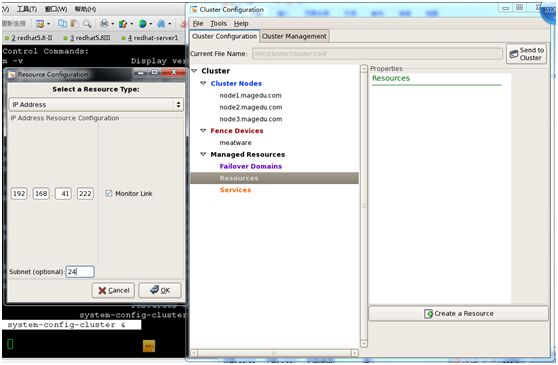Toggle the Monitor Link checkbox
The image size is (558, 365).
tap(109, 194)
